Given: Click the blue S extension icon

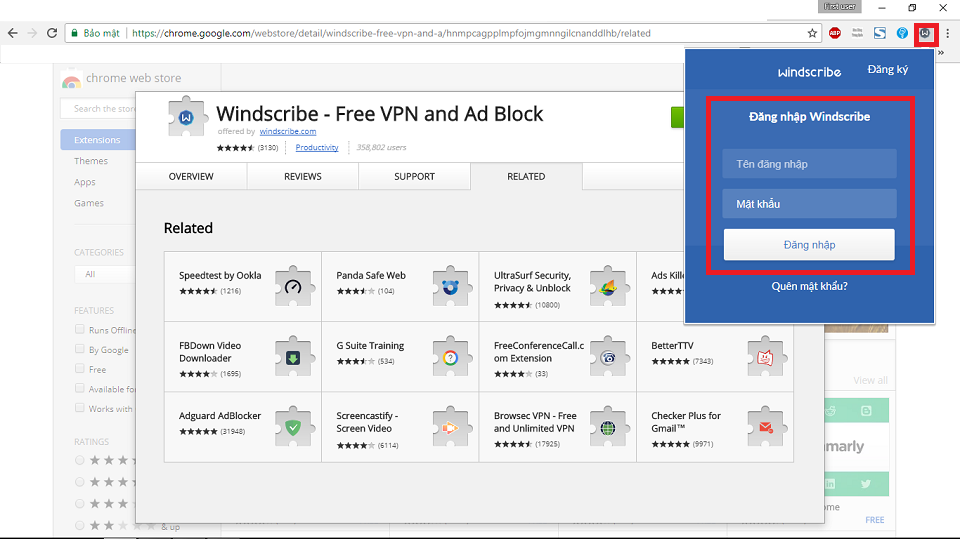Looking at the screenshot, I should tap(880, 33).
